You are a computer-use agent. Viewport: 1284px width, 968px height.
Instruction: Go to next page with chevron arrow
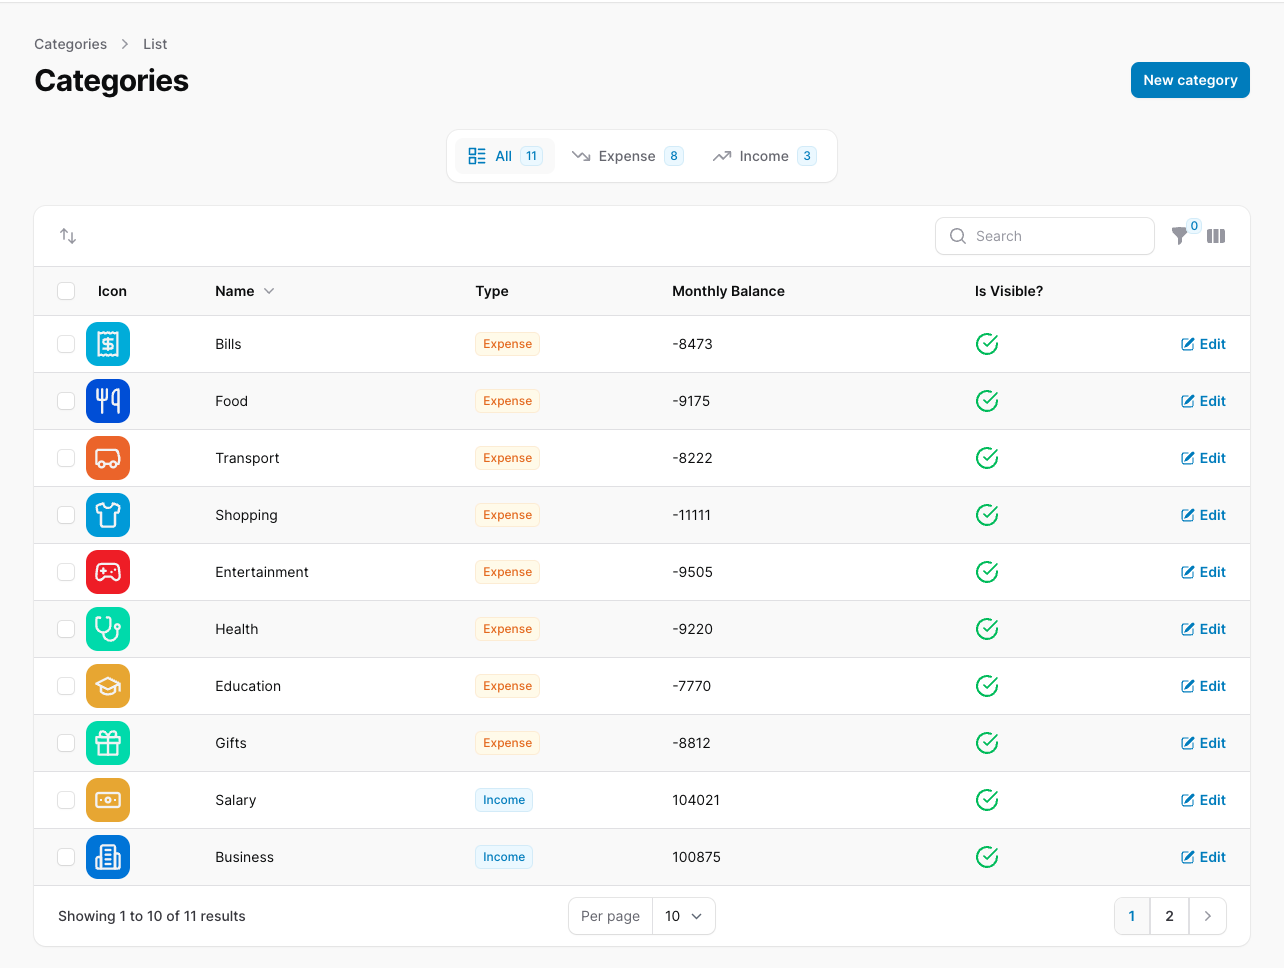point(1208,916)
